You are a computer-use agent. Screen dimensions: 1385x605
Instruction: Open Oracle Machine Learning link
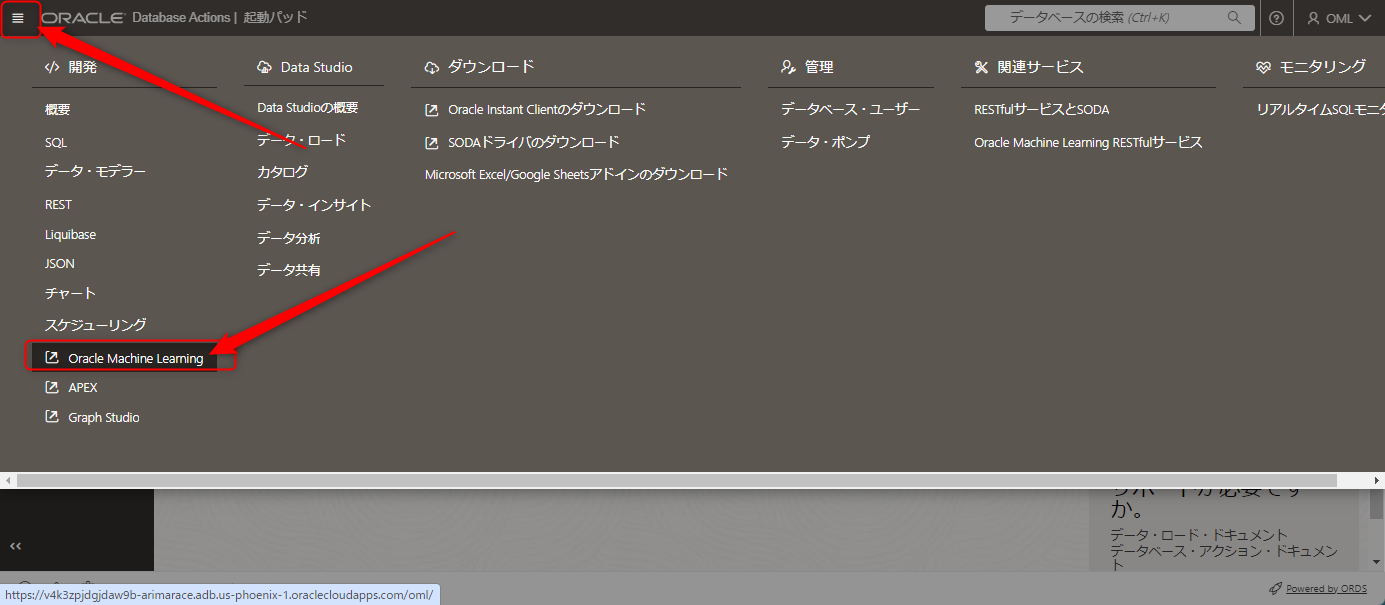tap(136, 358)
